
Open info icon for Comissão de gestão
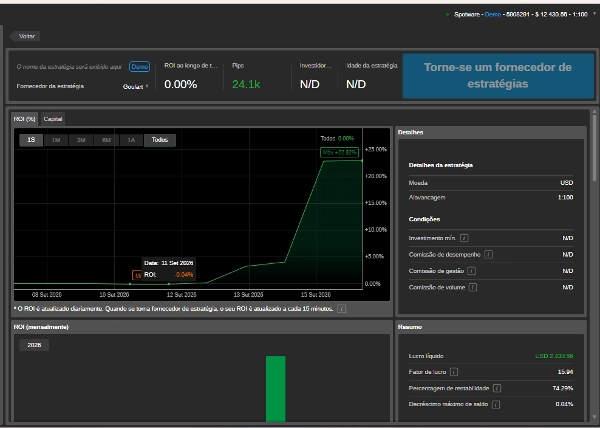point(472,271)
